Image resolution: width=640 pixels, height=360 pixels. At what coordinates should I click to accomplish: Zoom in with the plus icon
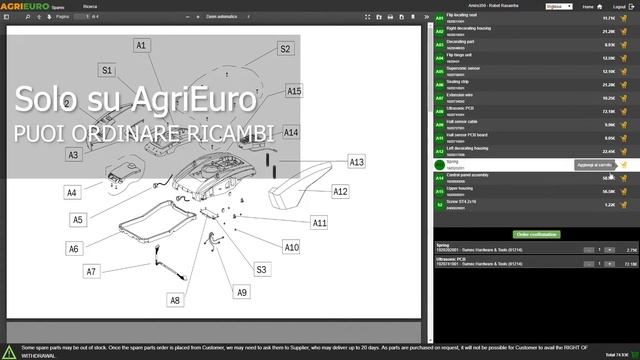[x=198, y=17]
